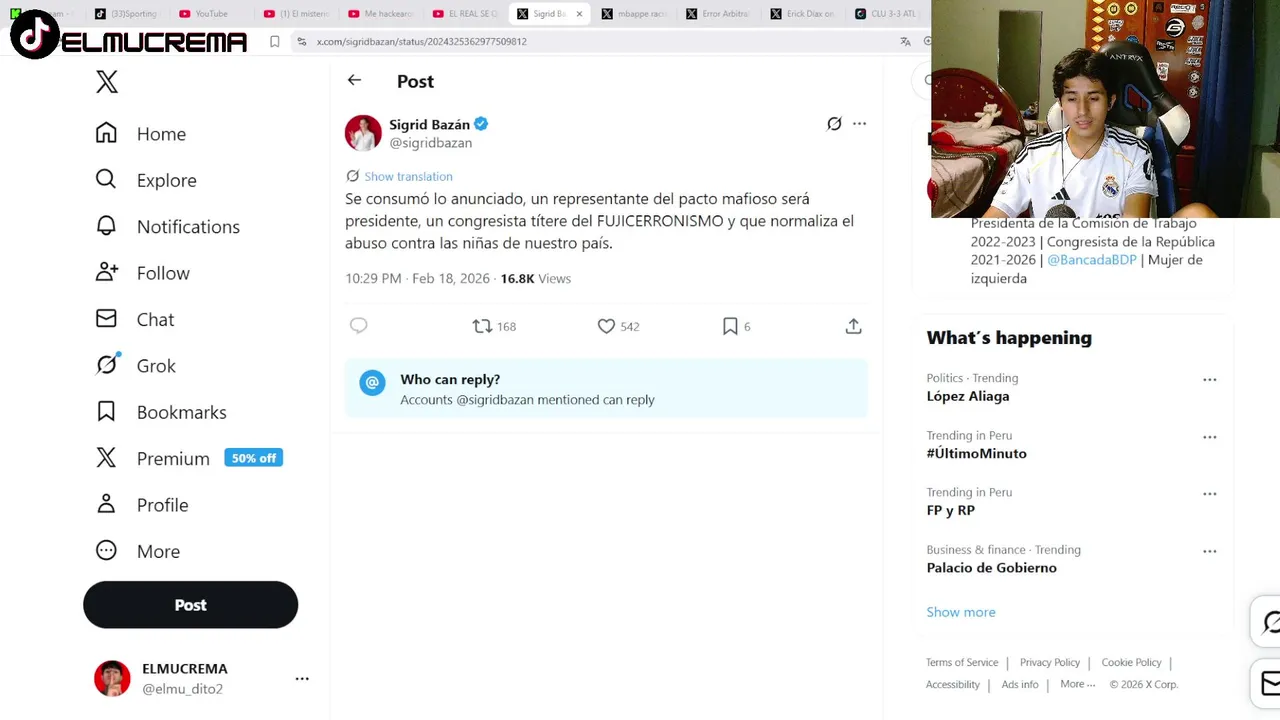The image size is (1280, 720).
Task: Show translation of the tweet
Action: coord(408,176)
